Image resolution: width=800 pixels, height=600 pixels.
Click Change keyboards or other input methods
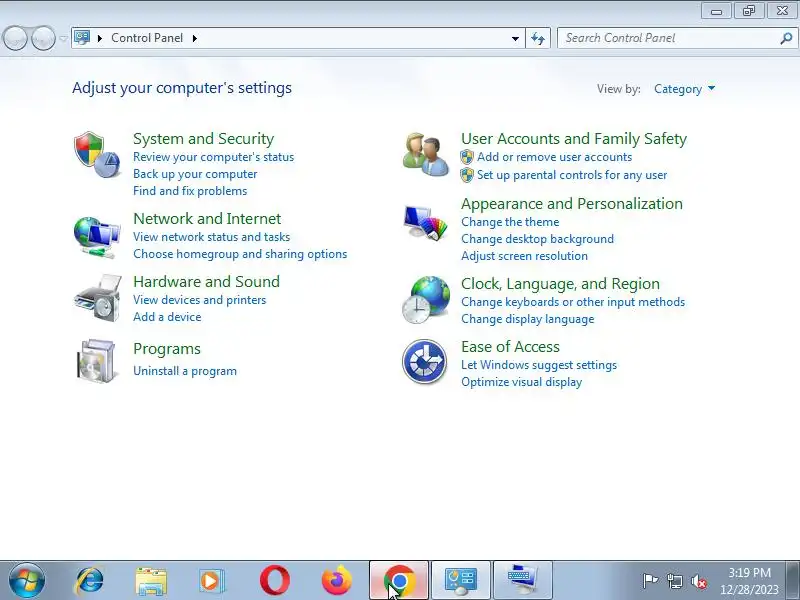[573, 302]
